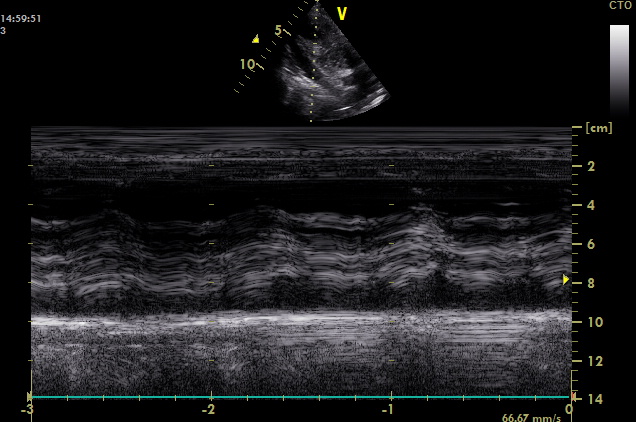This screenshot has height=422, width=636.
Task: Click the 6 cm depth scale mark
Action: pyautogui.click(x=592, y=245)
